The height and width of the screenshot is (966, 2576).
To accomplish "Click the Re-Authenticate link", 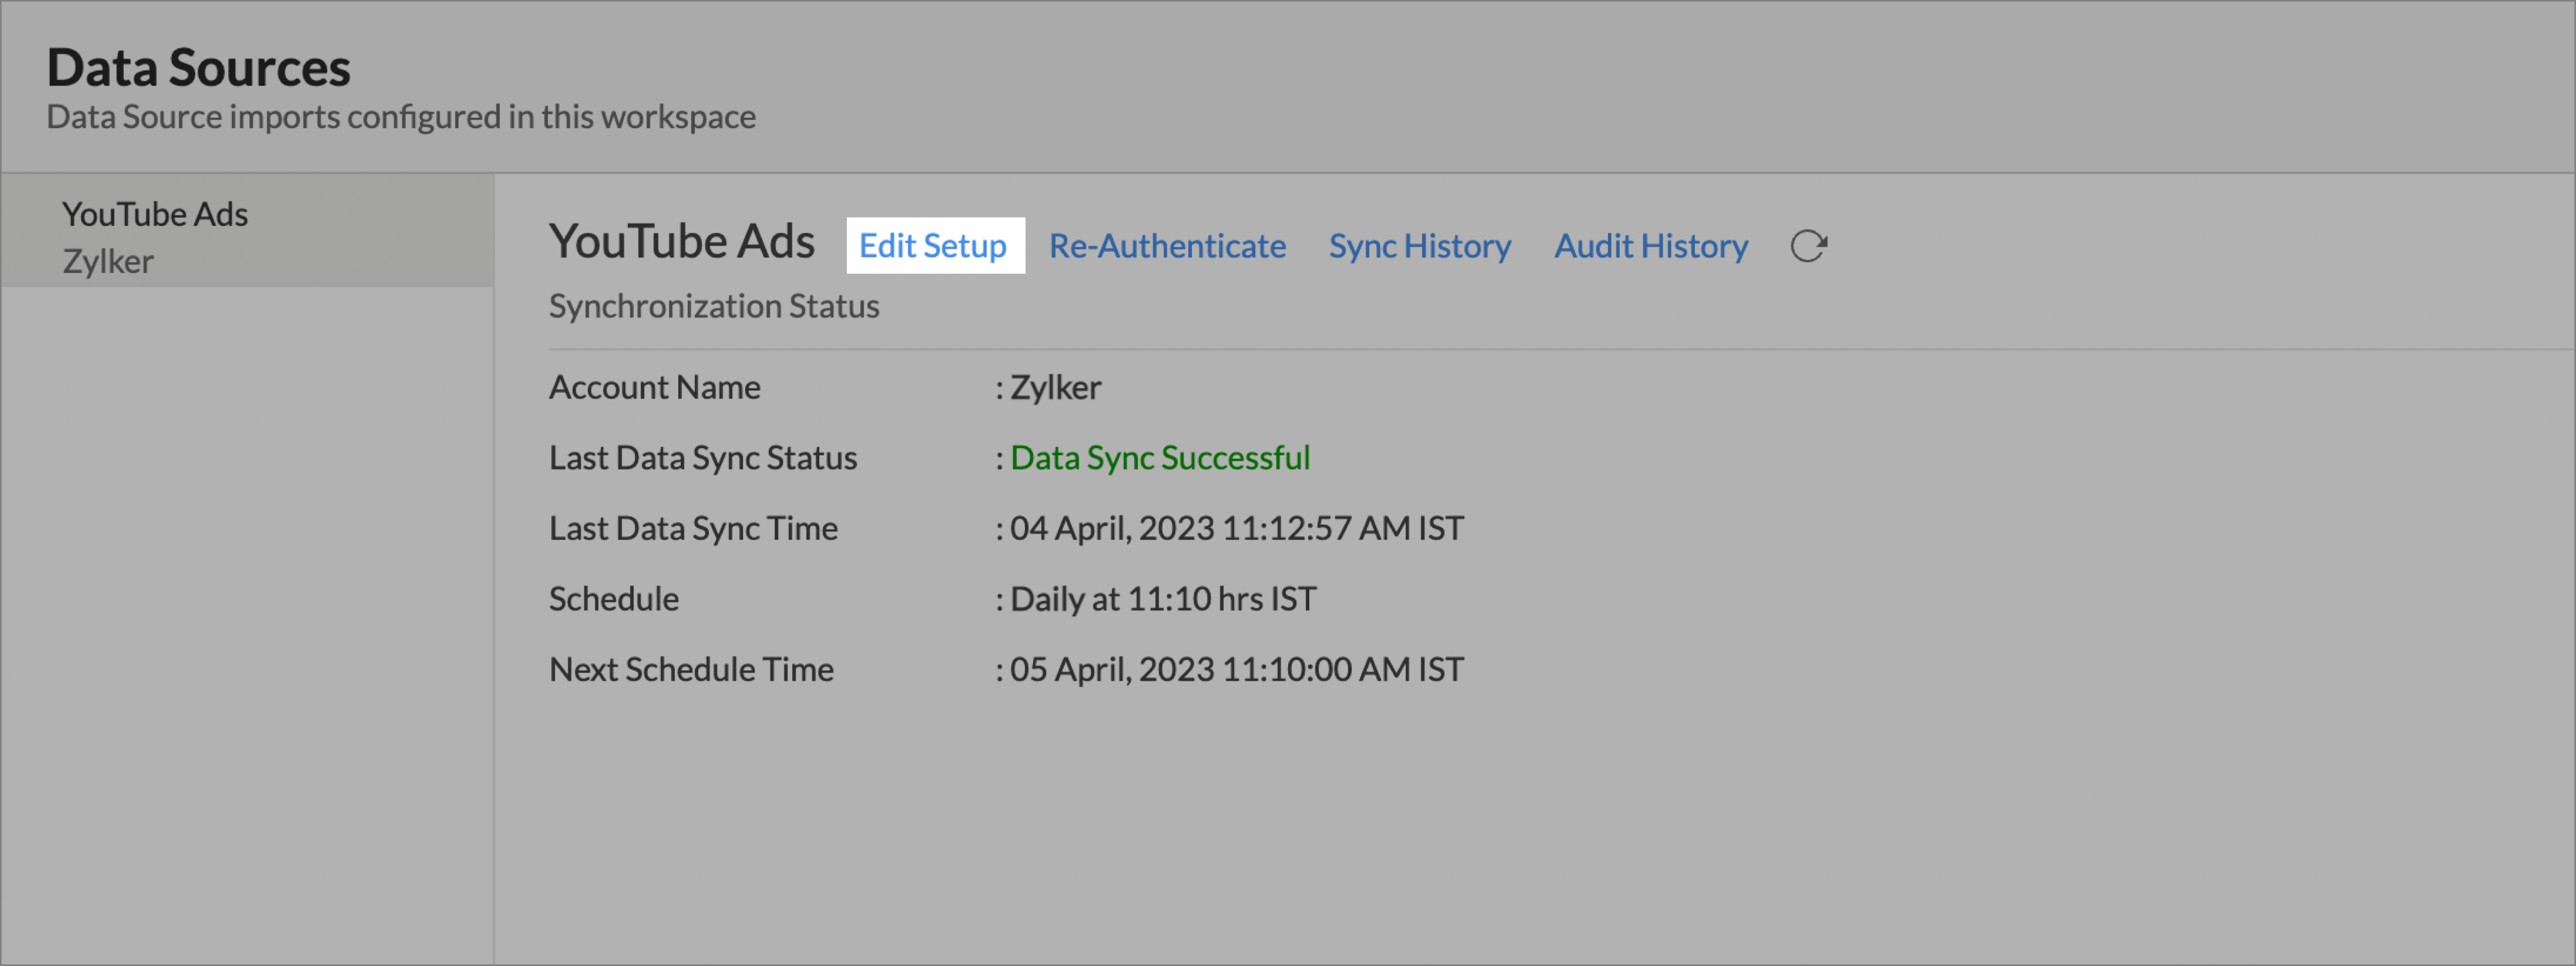I will 1167,246.
